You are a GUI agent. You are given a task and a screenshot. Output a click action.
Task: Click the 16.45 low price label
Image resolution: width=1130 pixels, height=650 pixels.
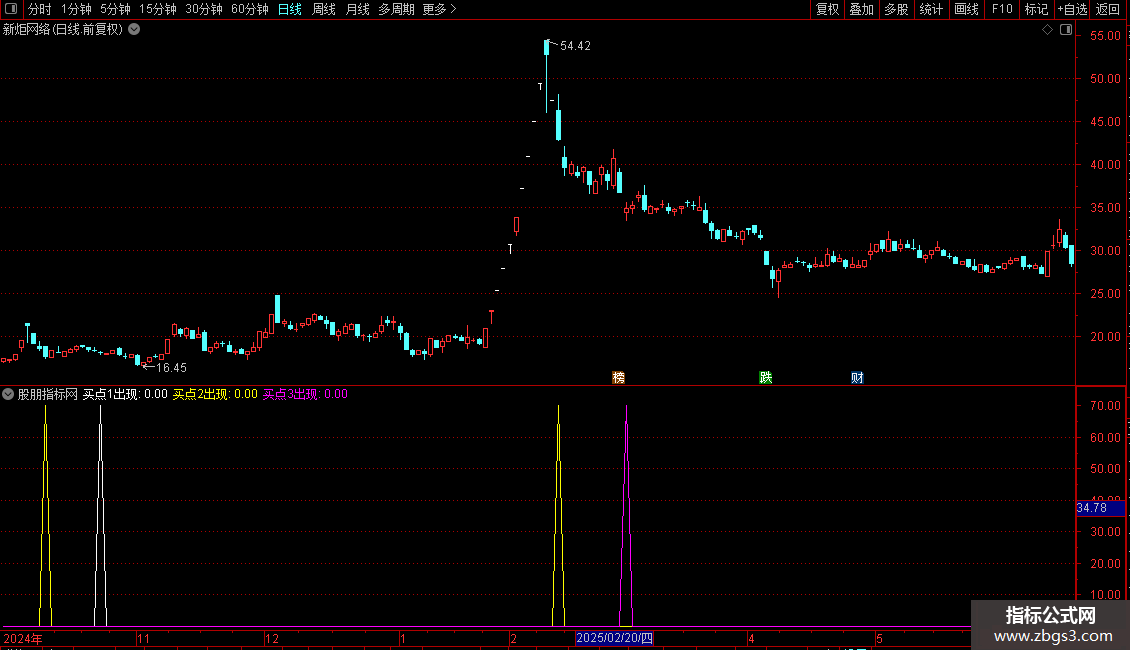point(172,368)
